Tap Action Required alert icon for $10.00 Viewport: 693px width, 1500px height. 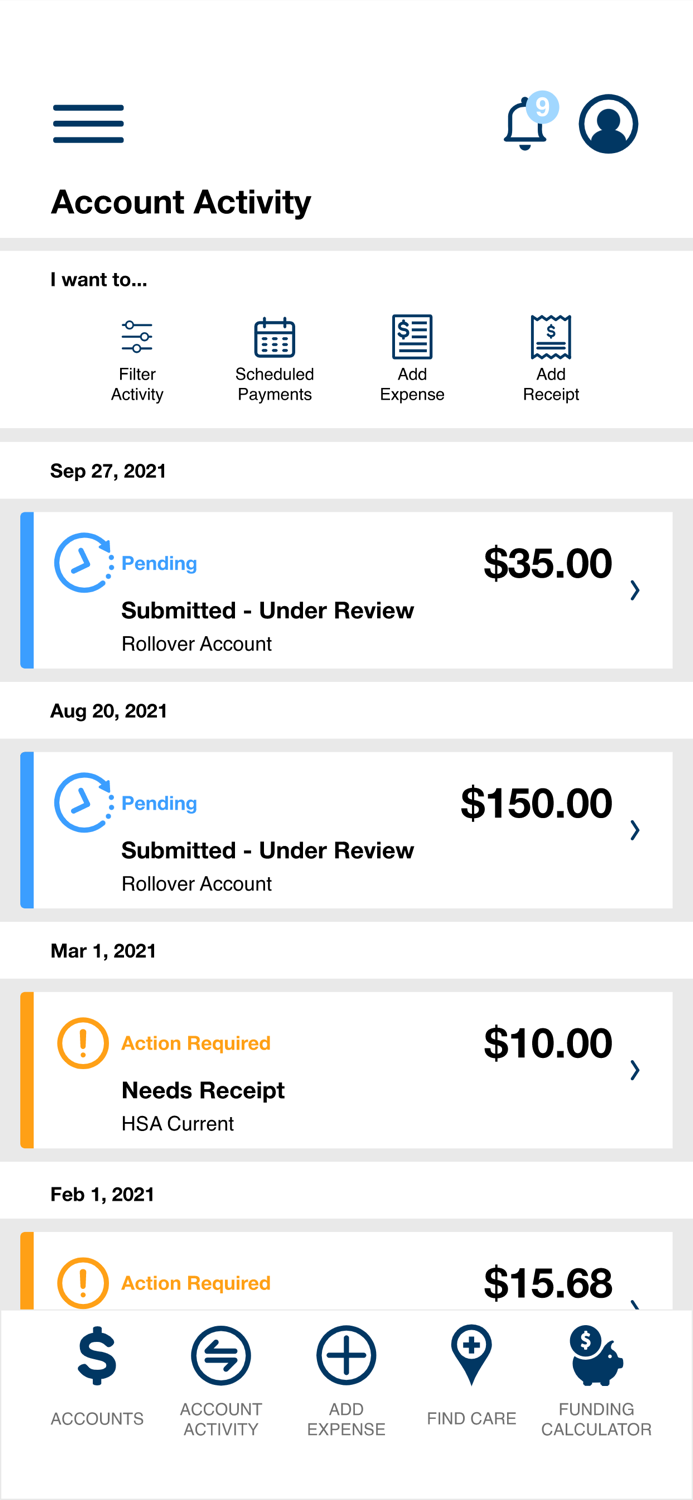(x=83, y=1043)
